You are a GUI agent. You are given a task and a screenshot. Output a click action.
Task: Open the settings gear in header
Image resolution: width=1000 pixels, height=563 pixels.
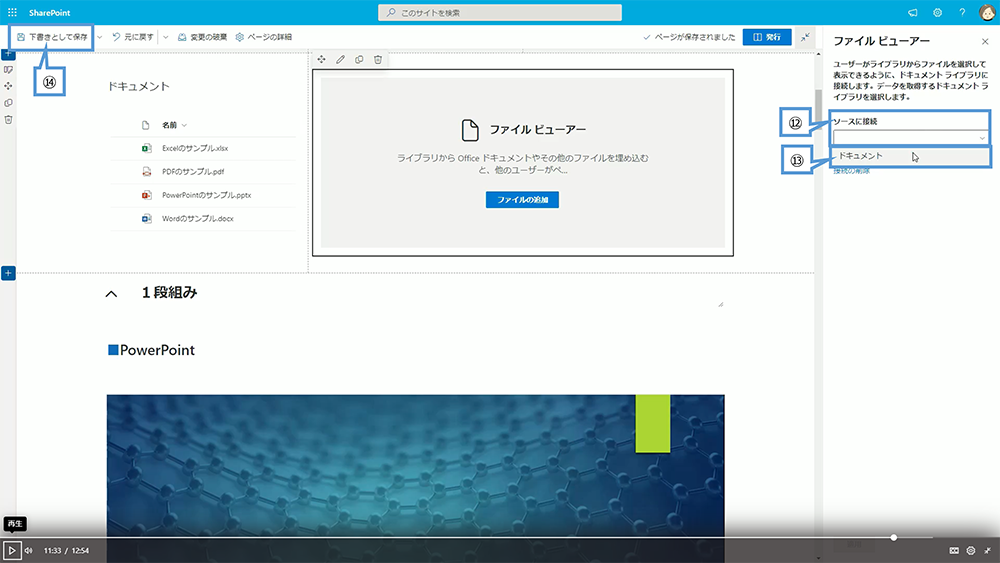click(938, 13)
